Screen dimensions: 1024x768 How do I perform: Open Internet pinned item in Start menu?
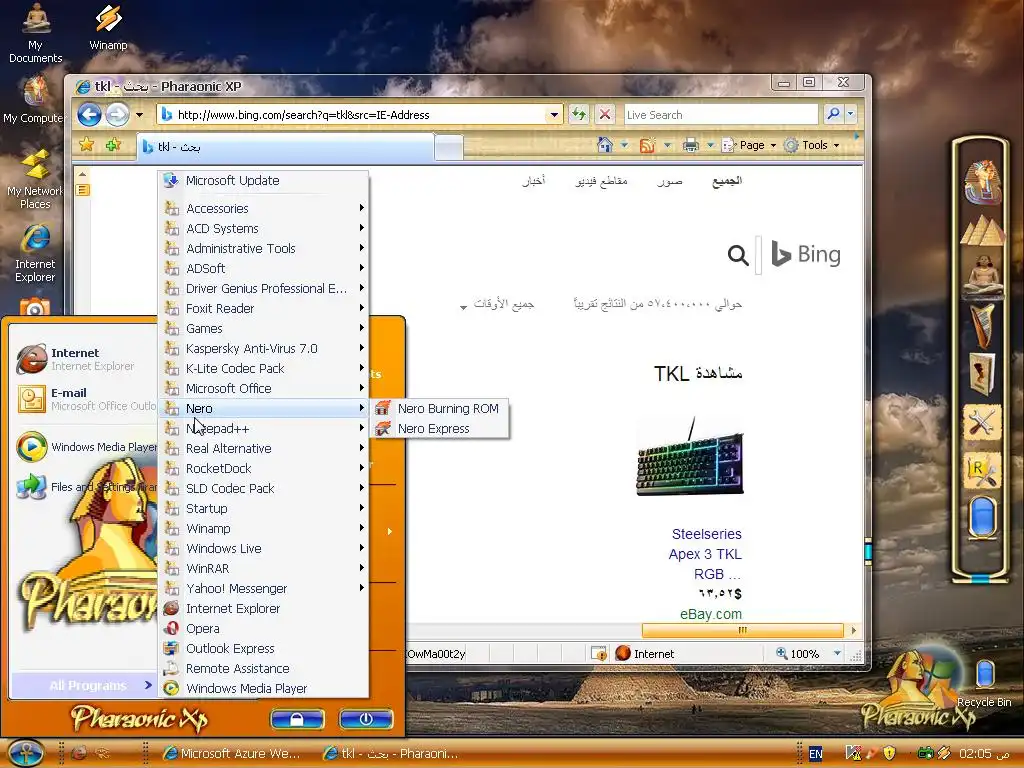click(x=84, y=359)
